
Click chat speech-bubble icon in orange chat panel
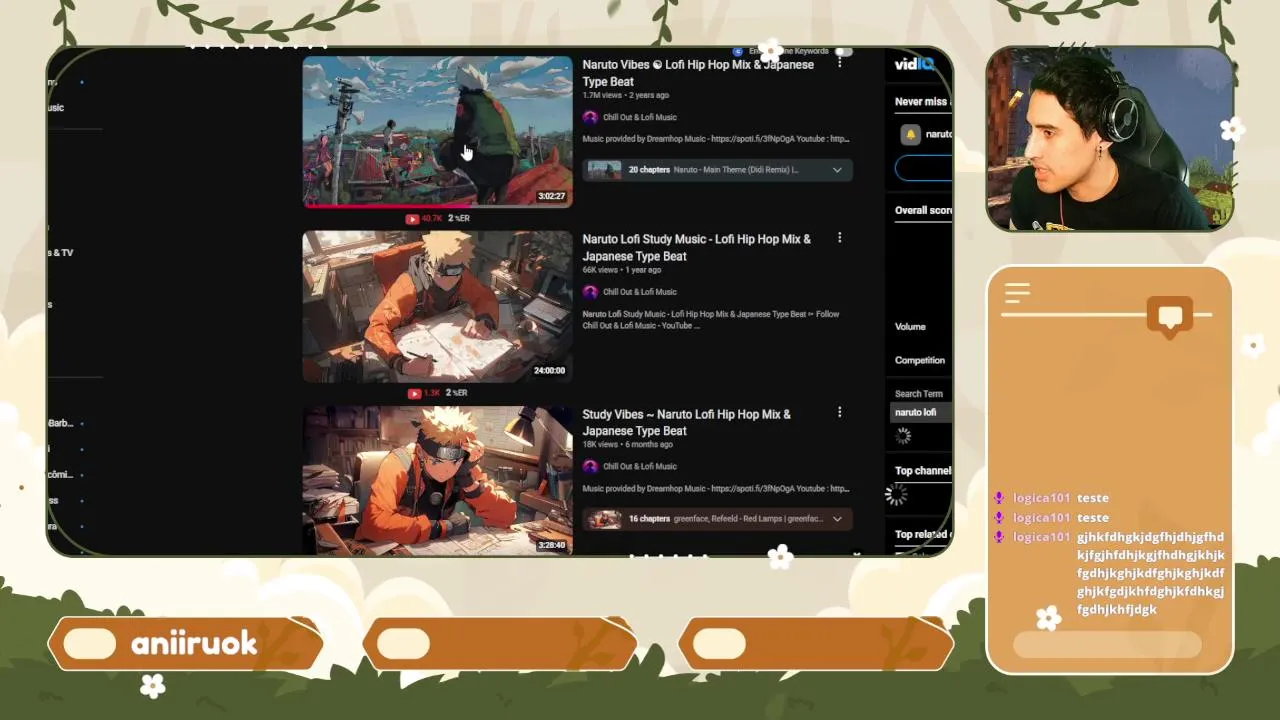1170,316
